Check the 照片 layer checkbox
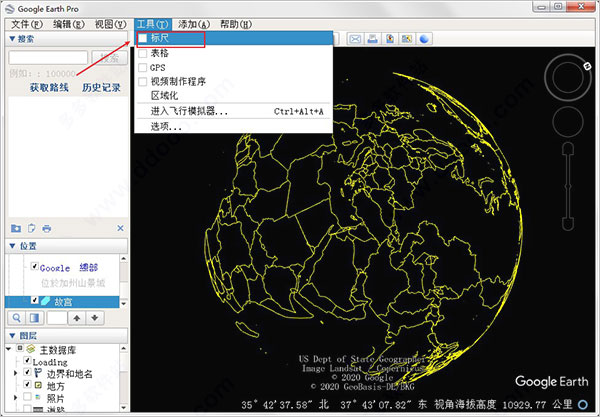Viewport: 600px width, 417px height. 27,397
